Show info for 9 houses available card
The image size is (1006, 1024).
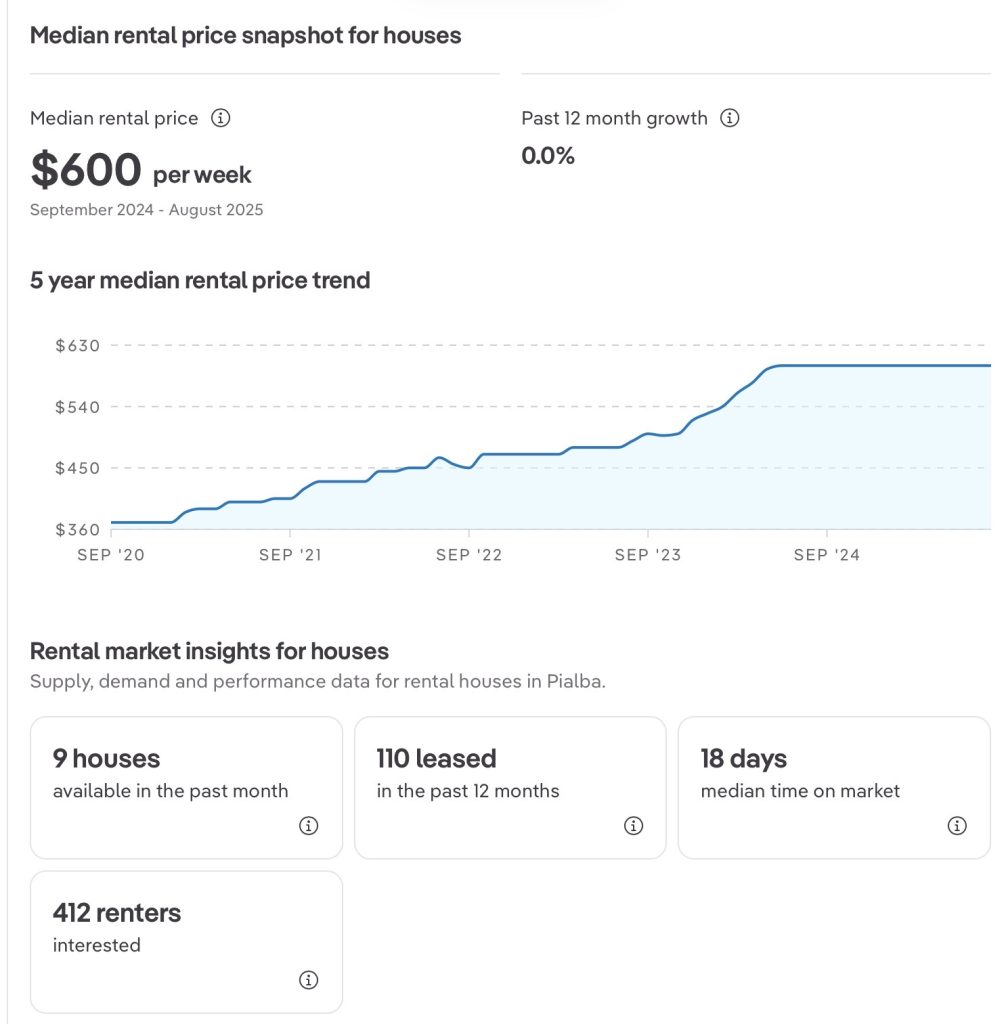[309, 826]
